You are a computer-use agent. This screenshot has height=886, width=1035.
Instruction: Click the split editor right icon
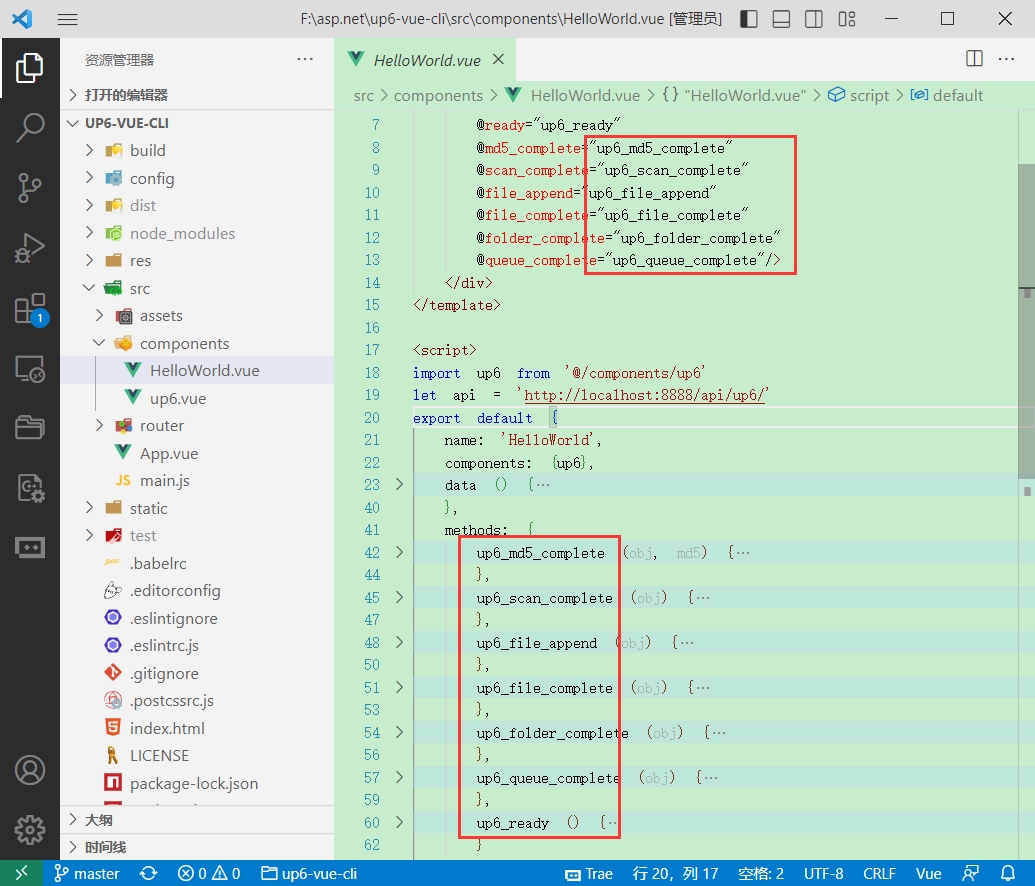tap(974, 59)
